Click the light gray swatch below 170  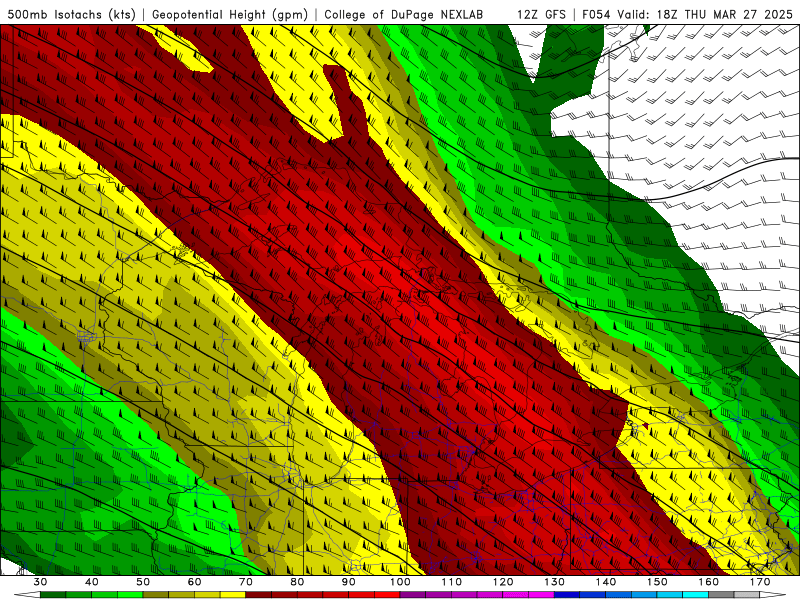(x=747, y=595)
